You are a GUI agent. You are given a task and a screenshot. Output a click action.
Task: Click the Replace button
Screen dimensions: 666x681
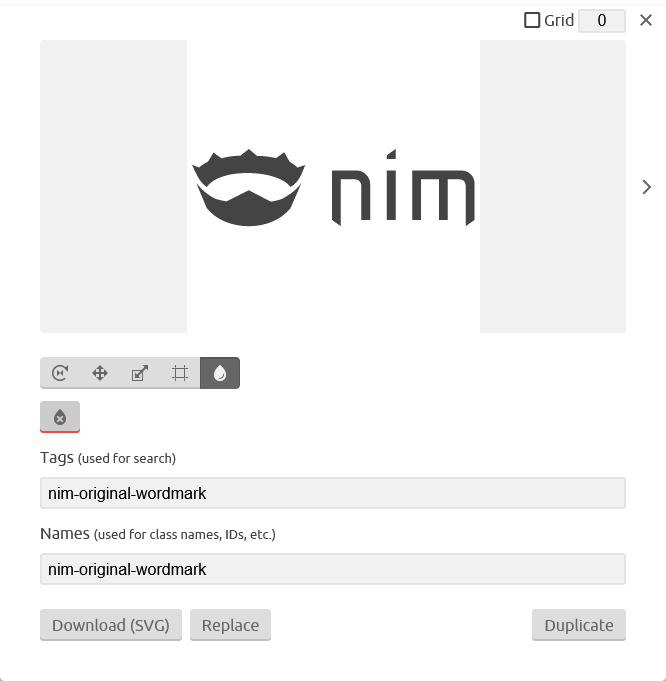[x=230, y=625]
